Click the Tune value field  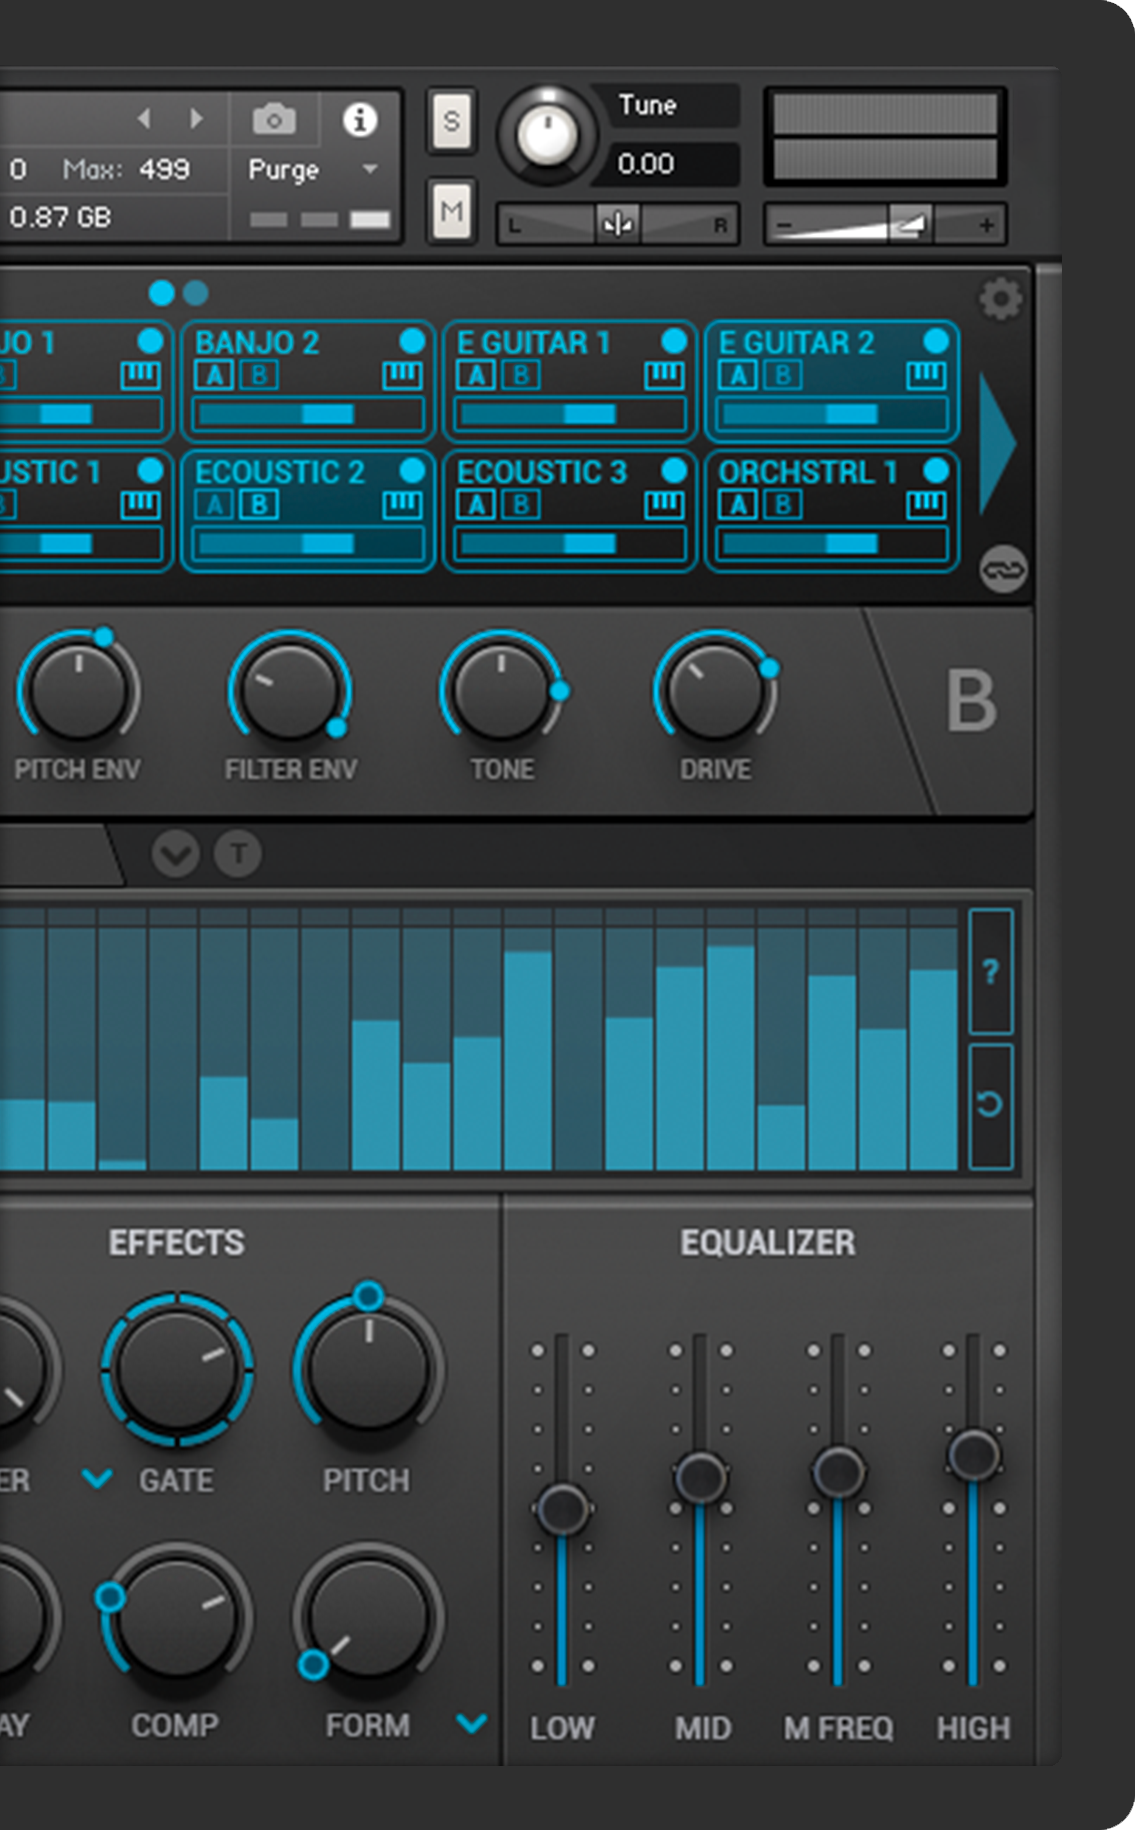coord(664,164)
